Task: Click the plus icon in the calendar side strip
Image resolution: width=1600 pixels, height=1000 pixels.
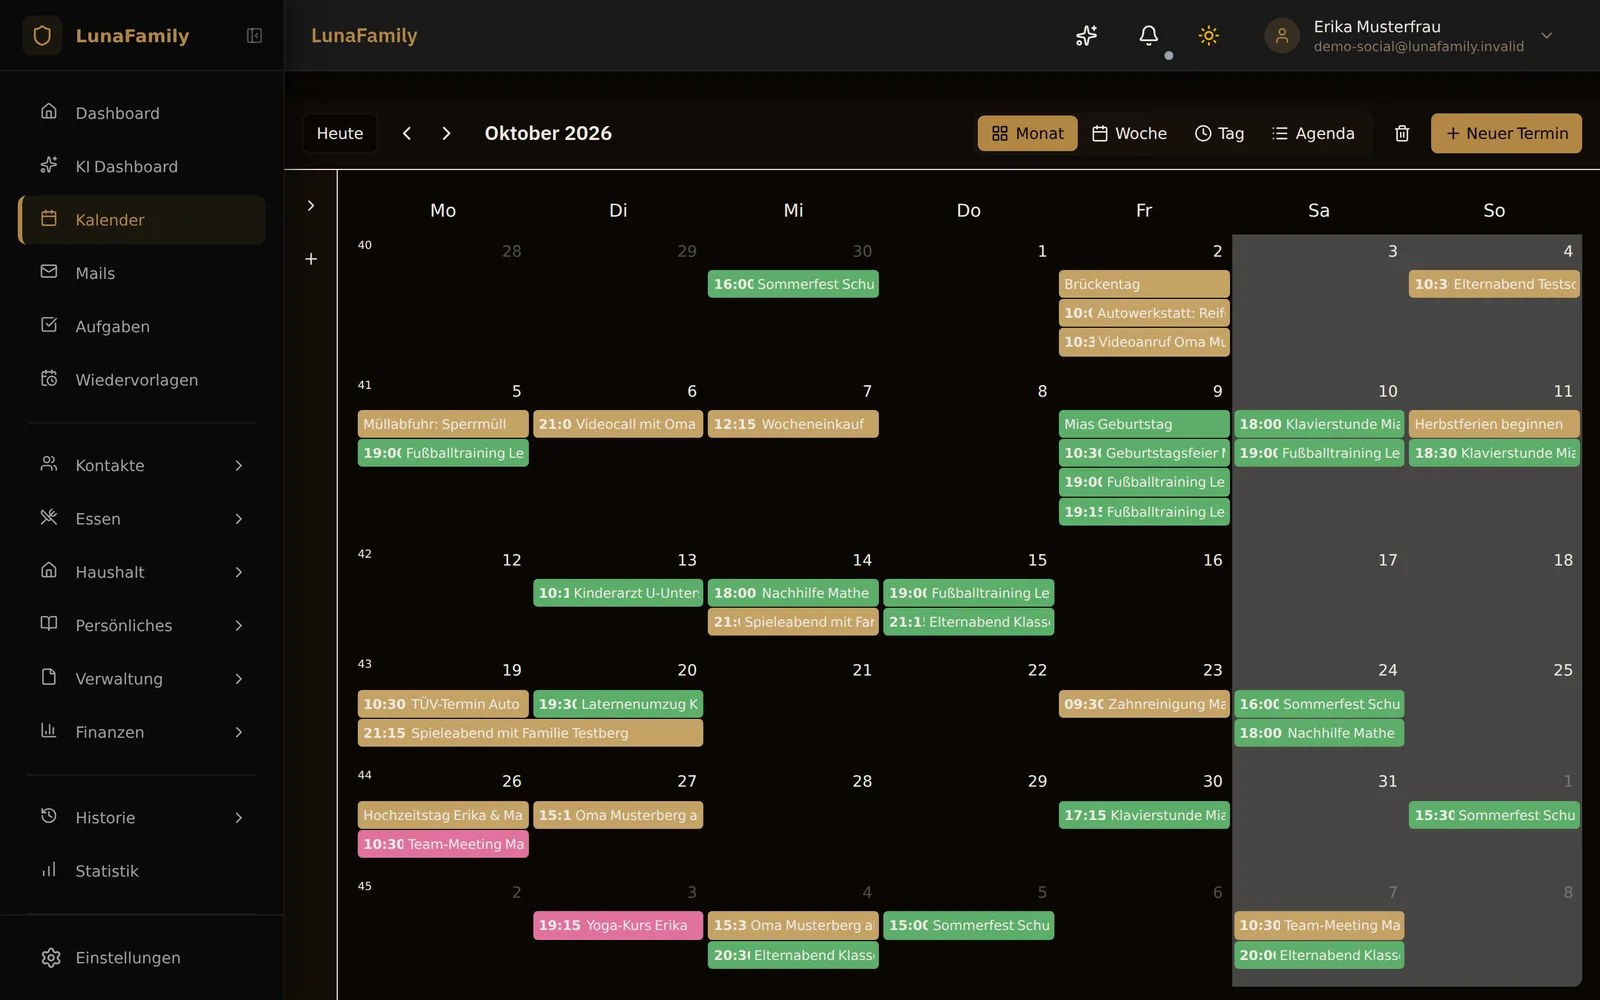Action: coord(311,259)
